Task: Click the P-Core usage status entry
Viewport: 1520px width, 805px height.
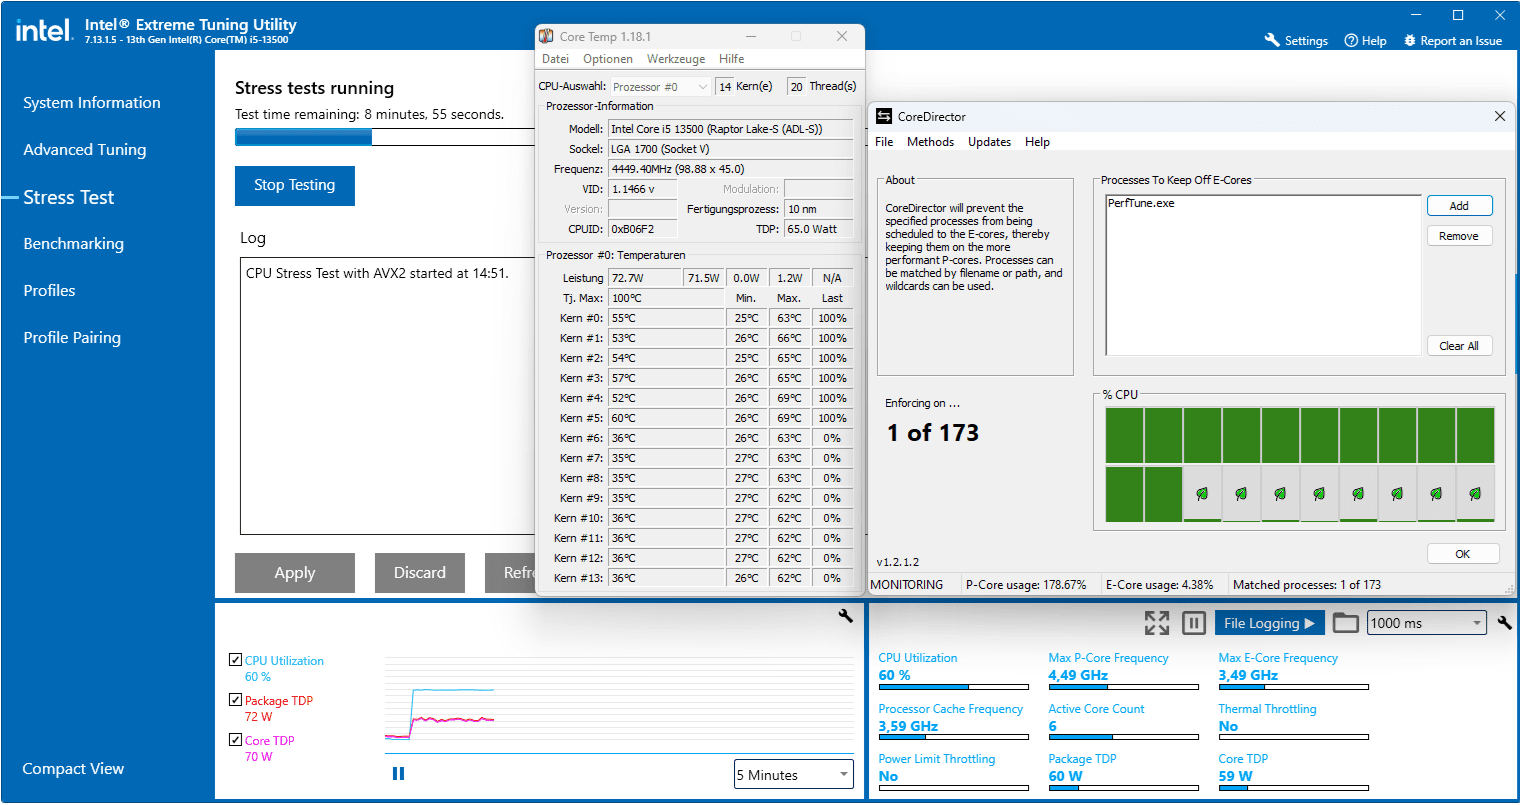Action: click(1026, 585)
